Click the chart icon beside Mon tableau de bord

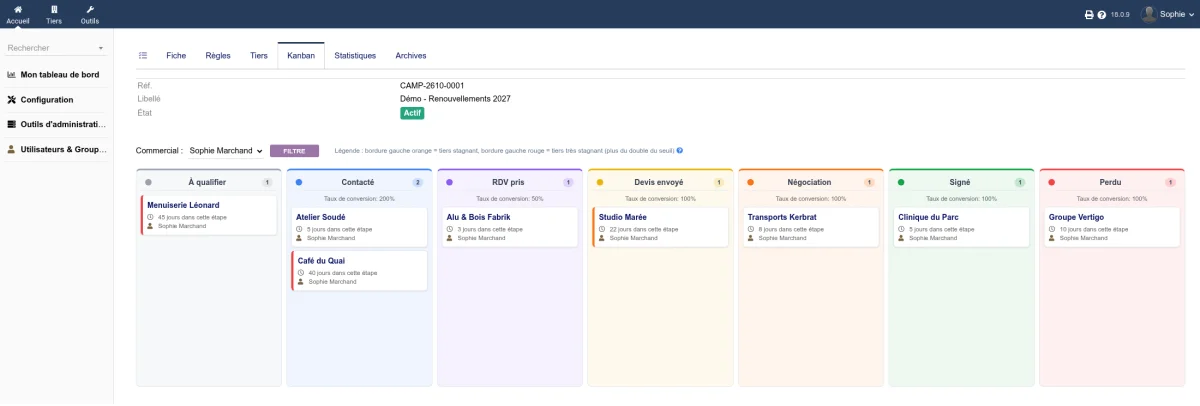coord(12,74)
